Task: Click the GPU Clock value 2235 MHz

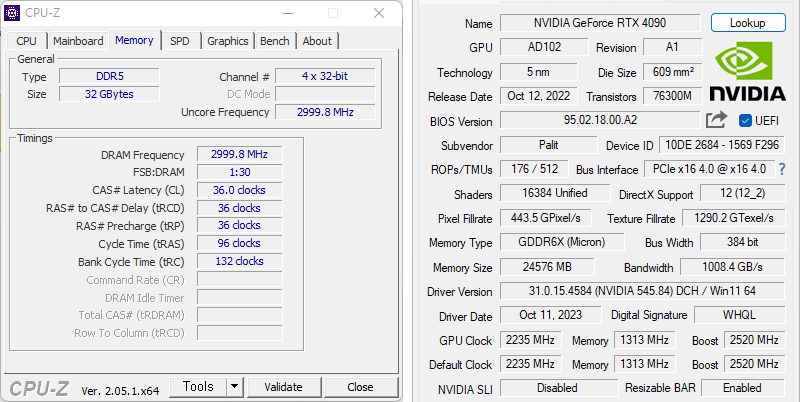Action: (x=531, y=340)
